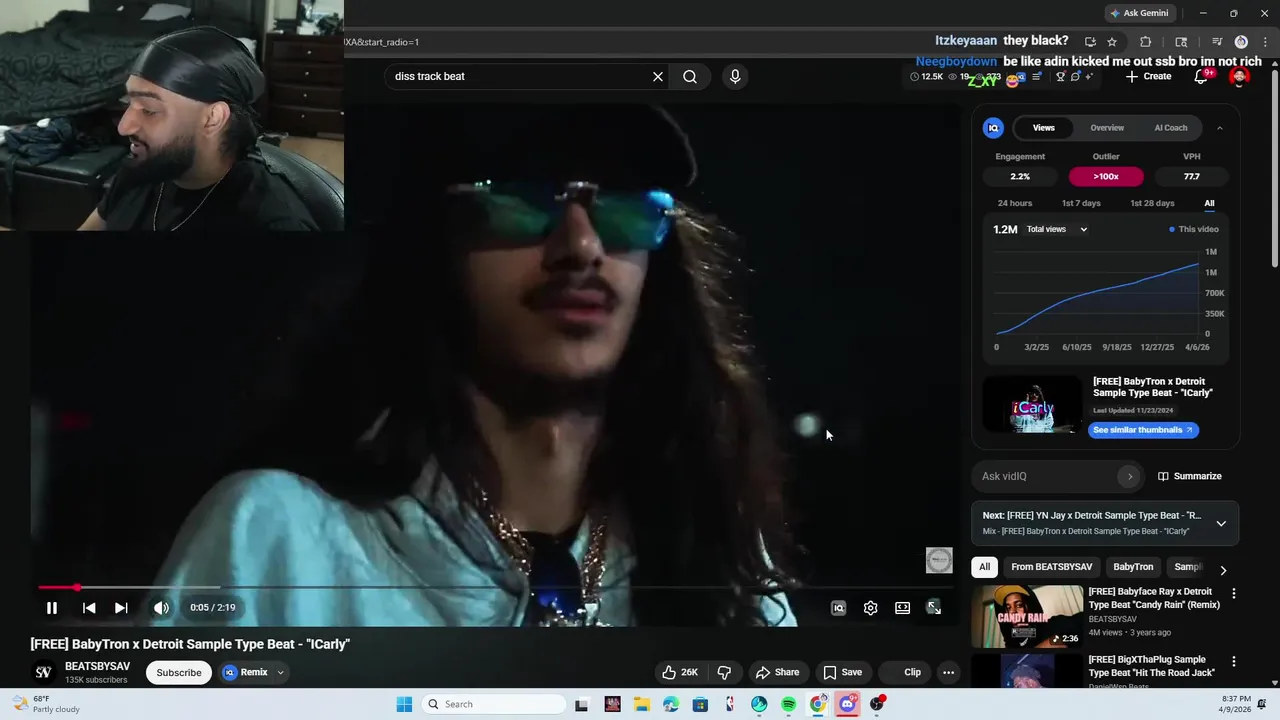Select the 24 hours range
The image size is (1280, 720).
(1015, 203)
